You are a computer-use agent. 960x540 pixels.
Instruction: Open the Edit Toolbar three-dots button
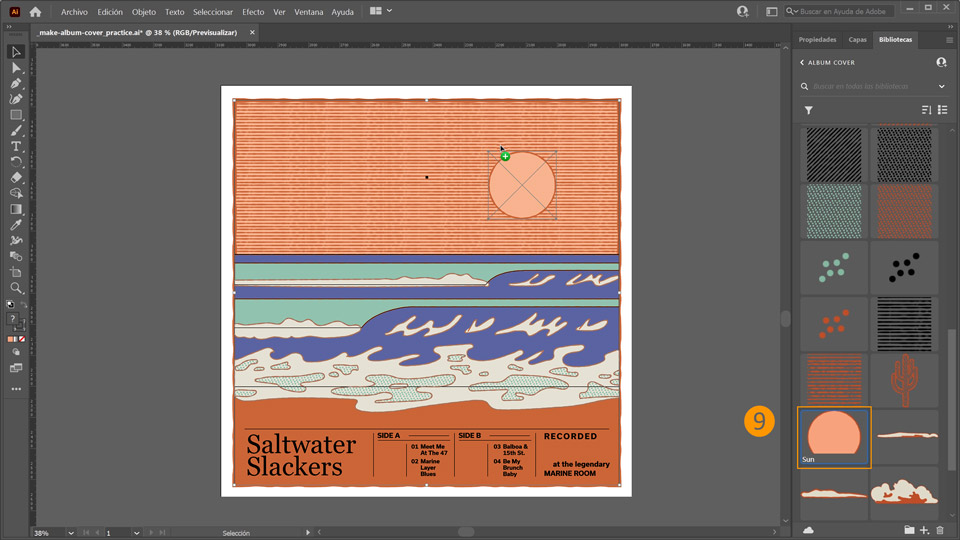[x=16, y=389]
